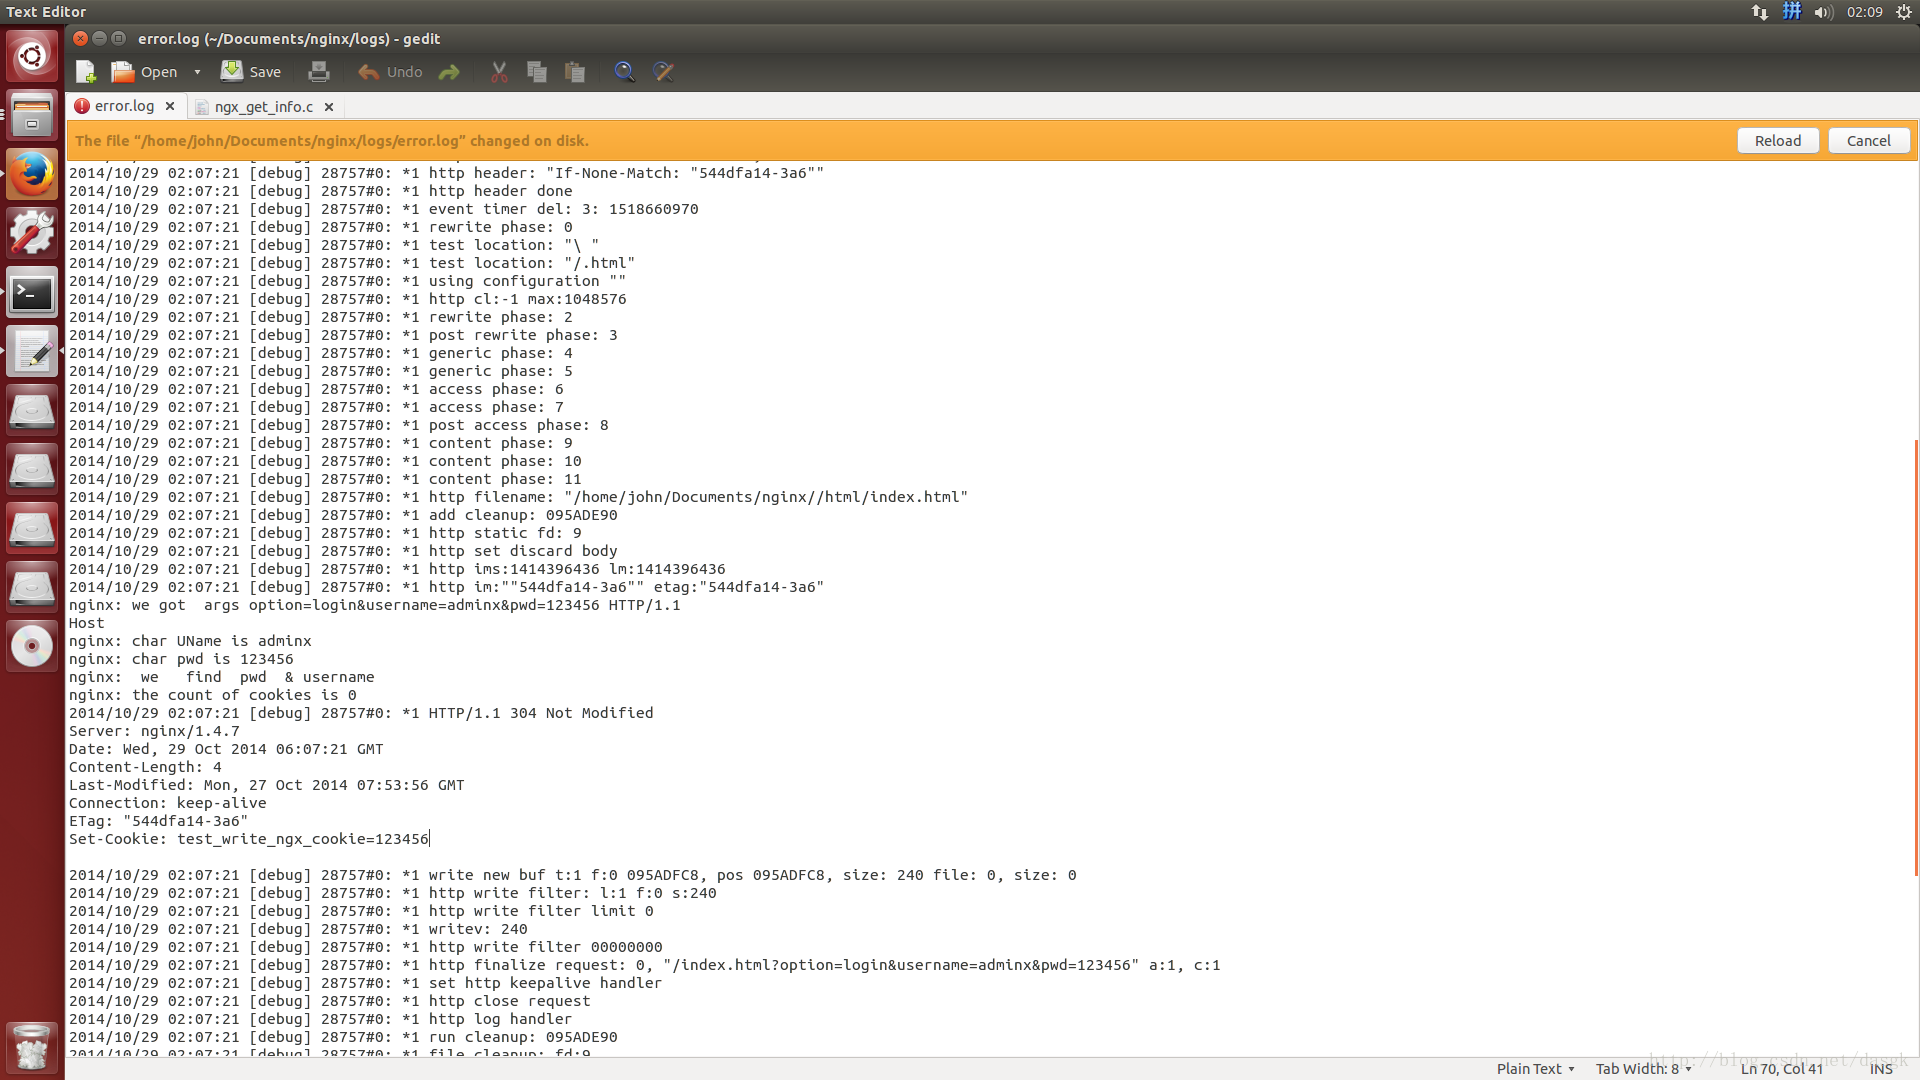Print the document using printer icon
The height and width of the screenshot is (1080, 1920).
[319, 72]
